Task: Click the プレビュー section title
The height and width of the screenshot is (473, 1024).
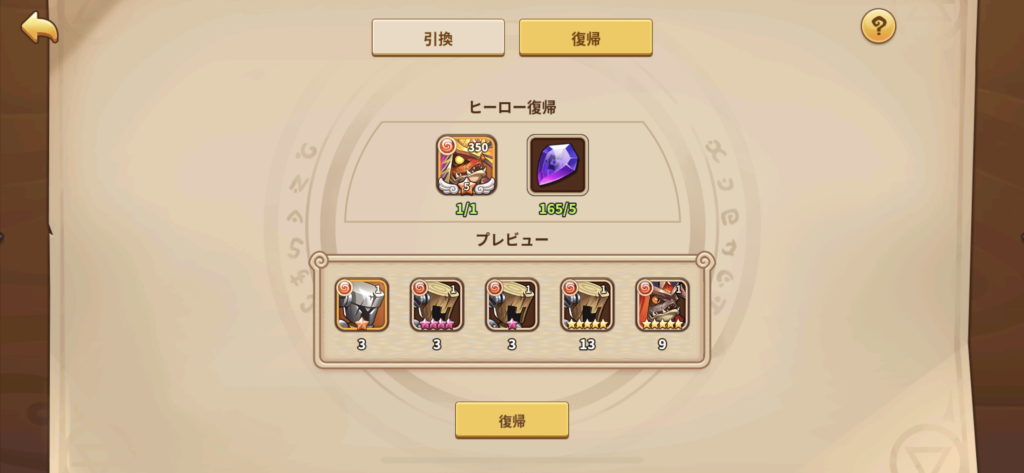Action: (512, 240)
